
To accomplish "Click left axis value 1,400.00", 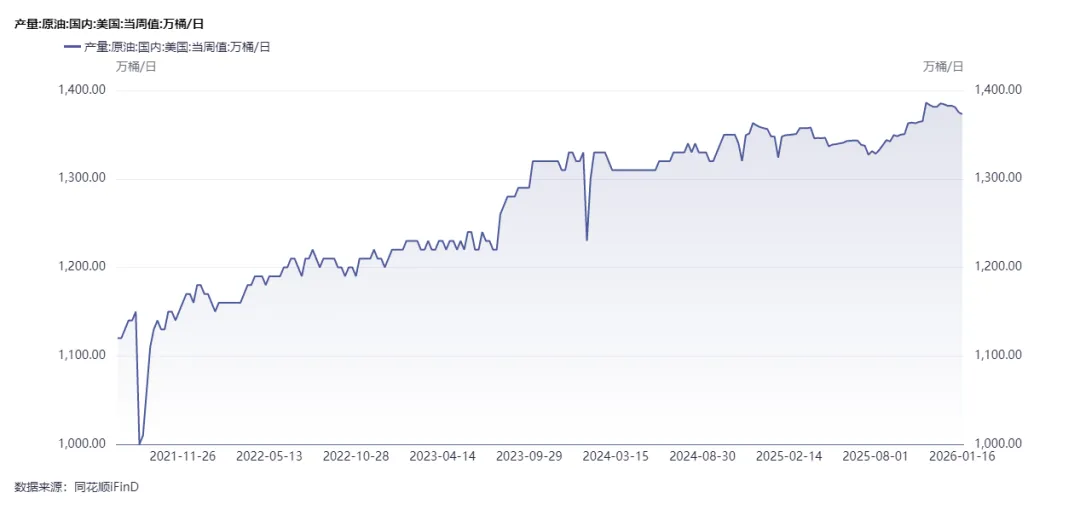I will 82,90.
